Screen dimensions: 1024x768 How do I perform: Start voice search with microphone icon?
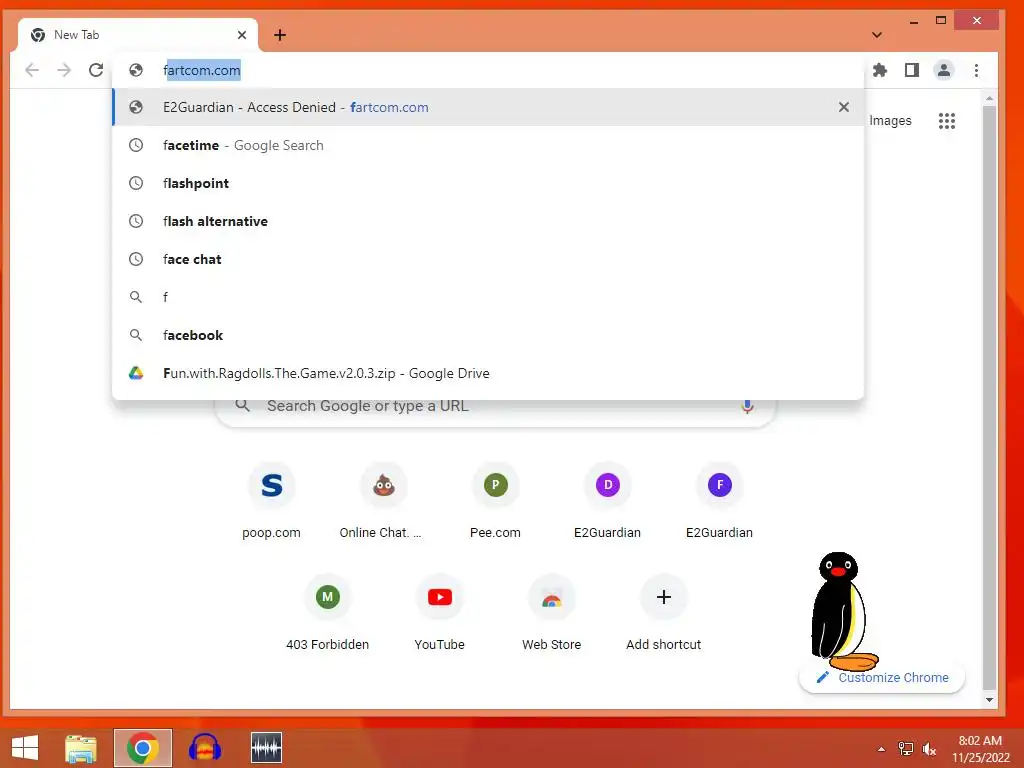point(747,406)
